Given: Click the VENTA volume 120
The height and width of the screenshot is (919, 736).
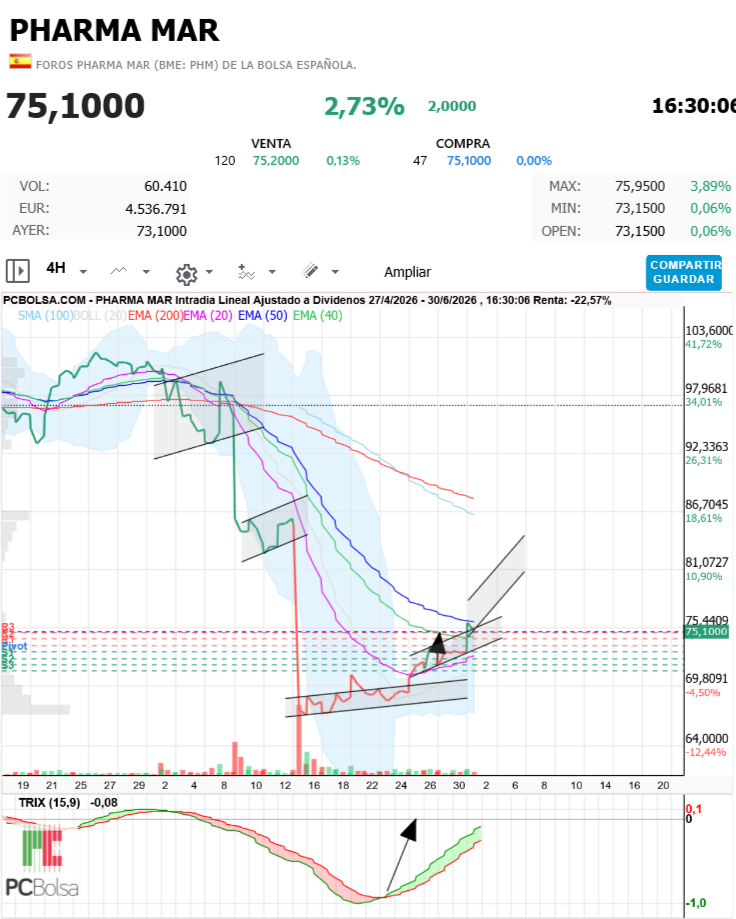Looking at the screenshot, I should [225, 161].
